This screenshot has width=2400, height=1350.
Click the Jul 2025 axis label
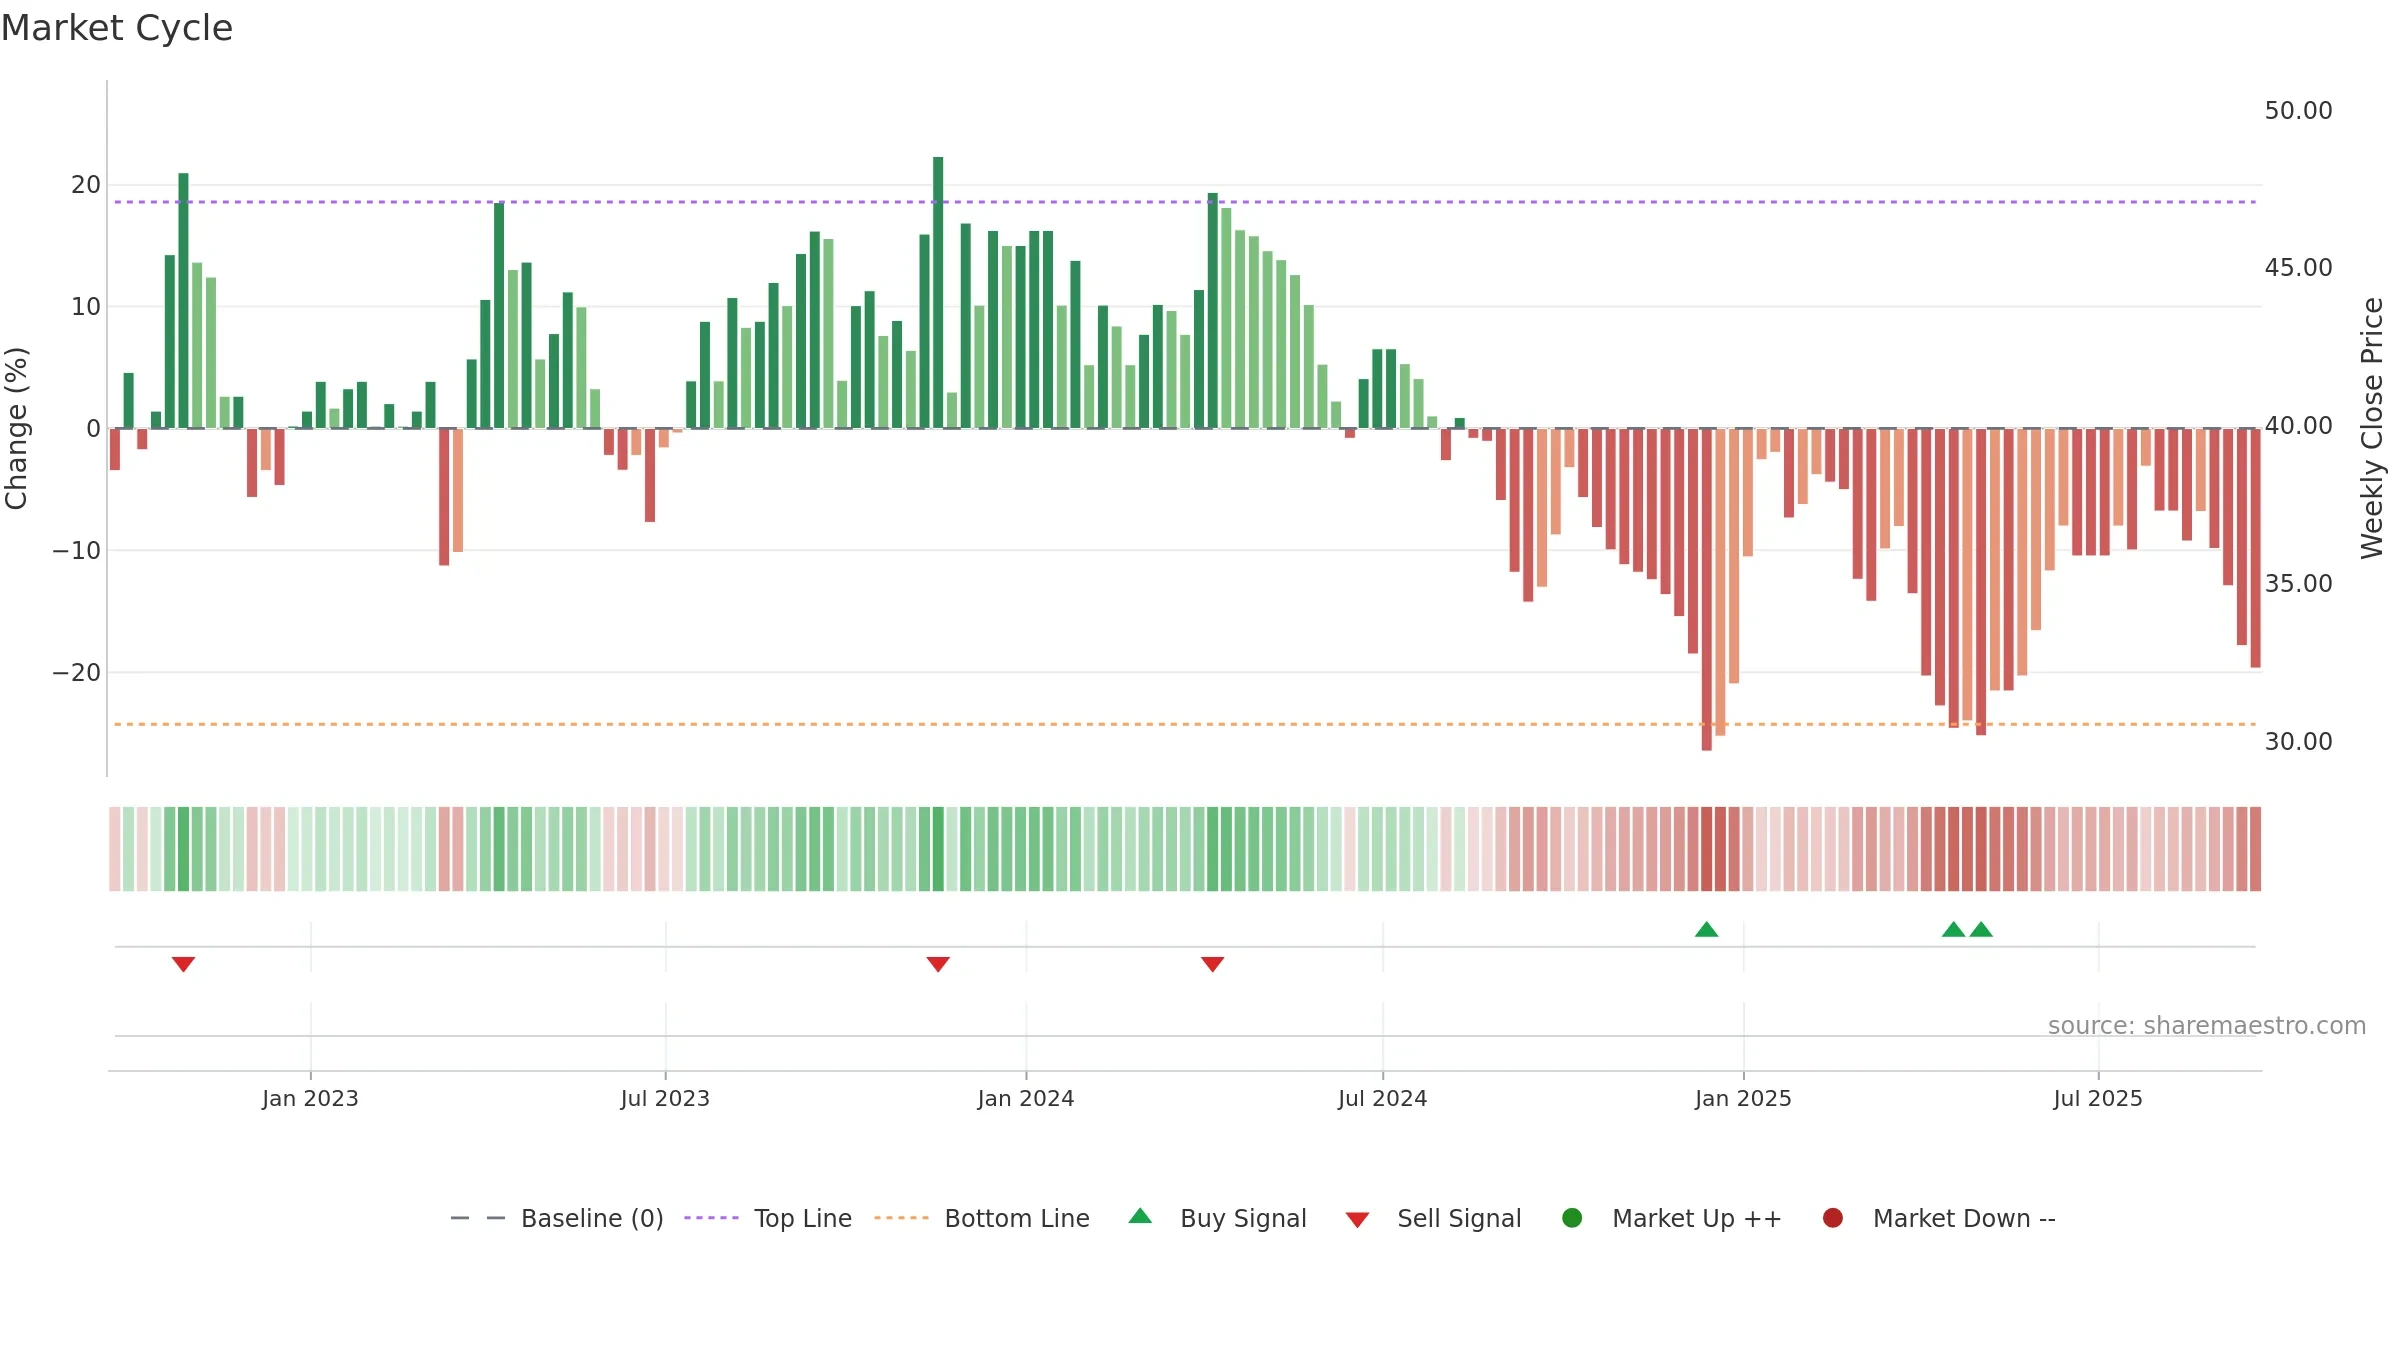pyautogui.click(x=2098, y=1098)
